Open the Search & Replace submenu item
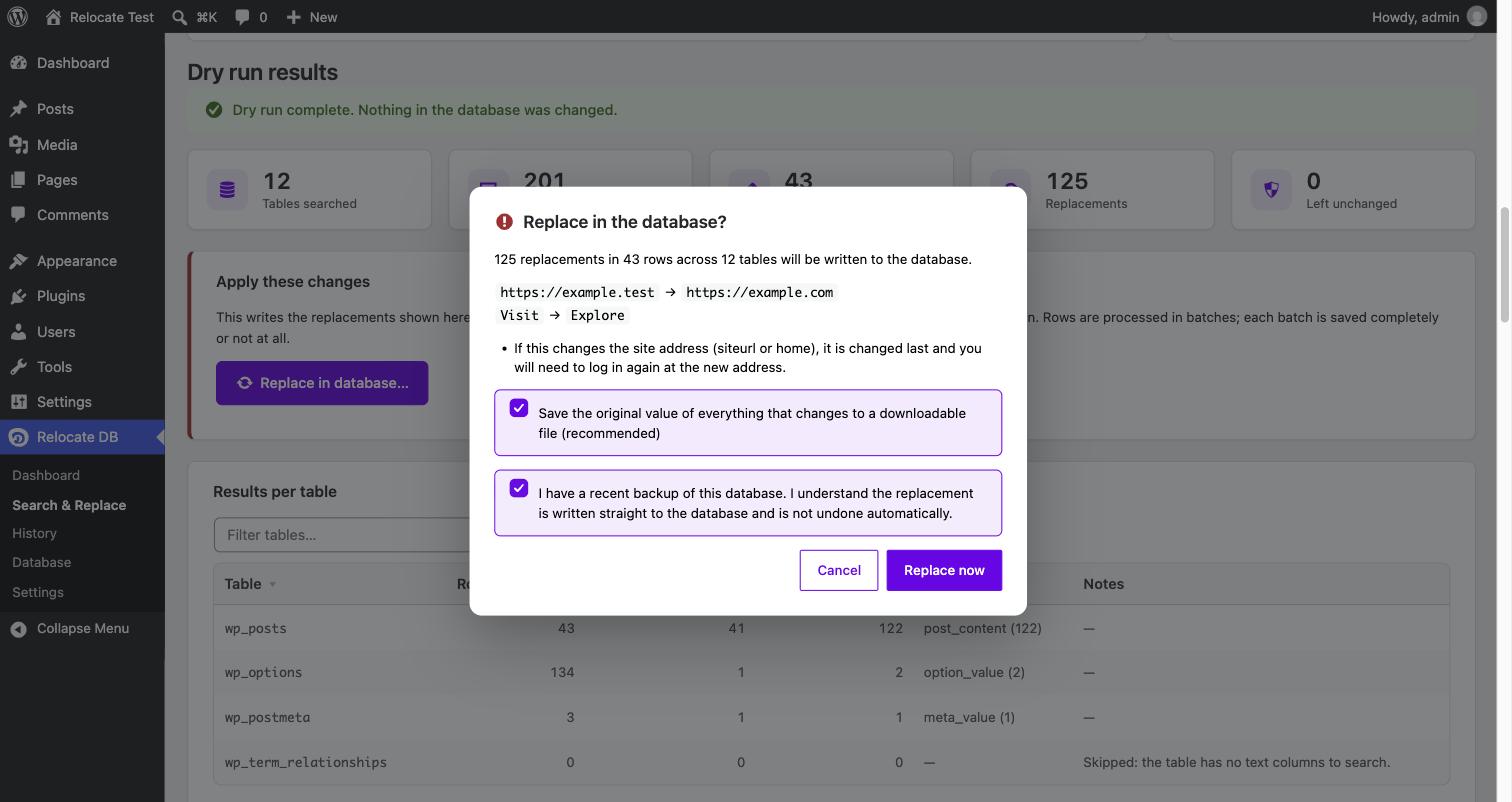The image size is (1512, 802). [69, 505]
